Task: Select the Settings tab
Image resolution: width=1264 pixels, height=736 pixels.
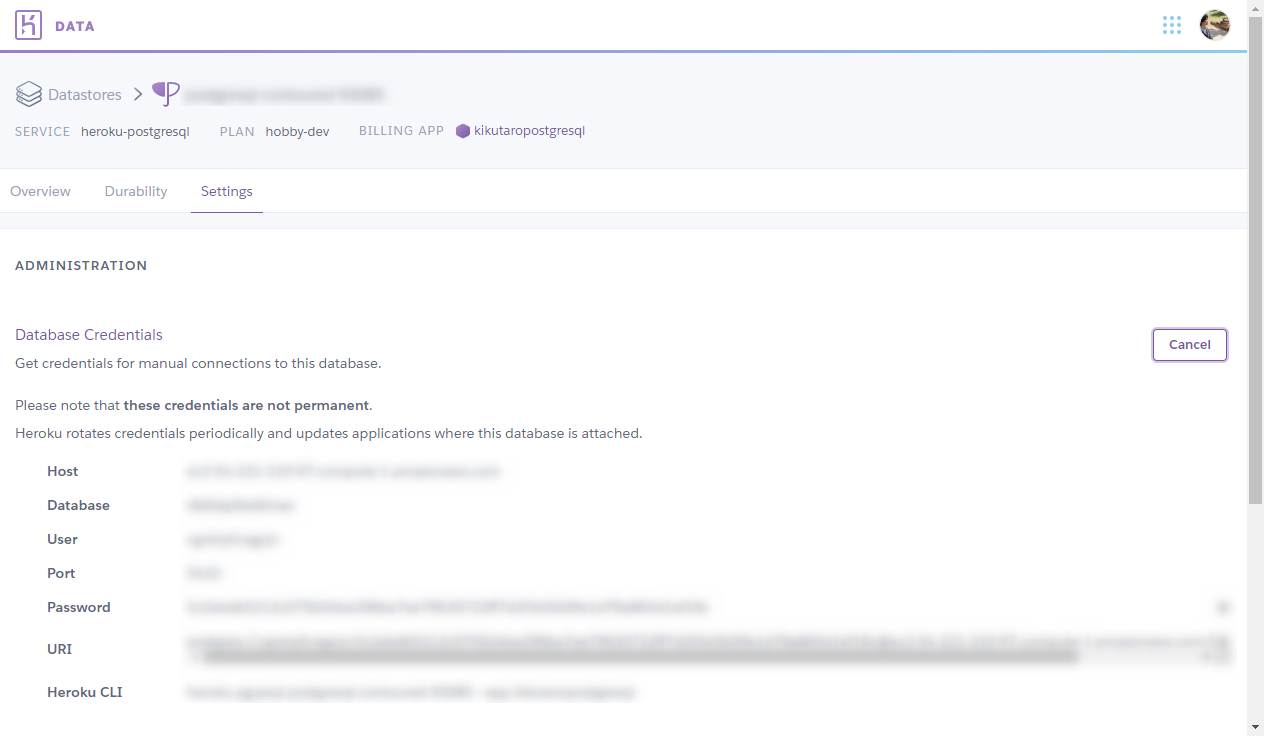Action: coord(227,191)
